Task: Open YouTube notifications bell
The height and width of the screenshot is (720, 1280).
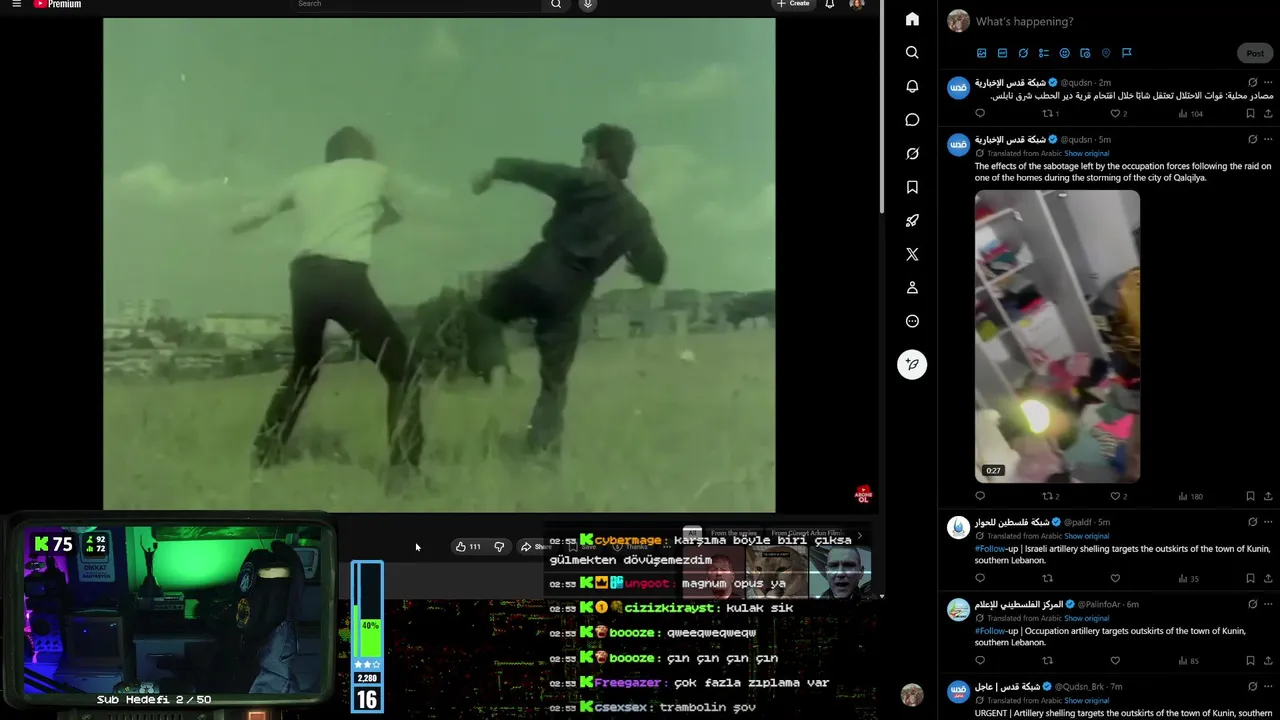Action: click(x=830, y=4)
